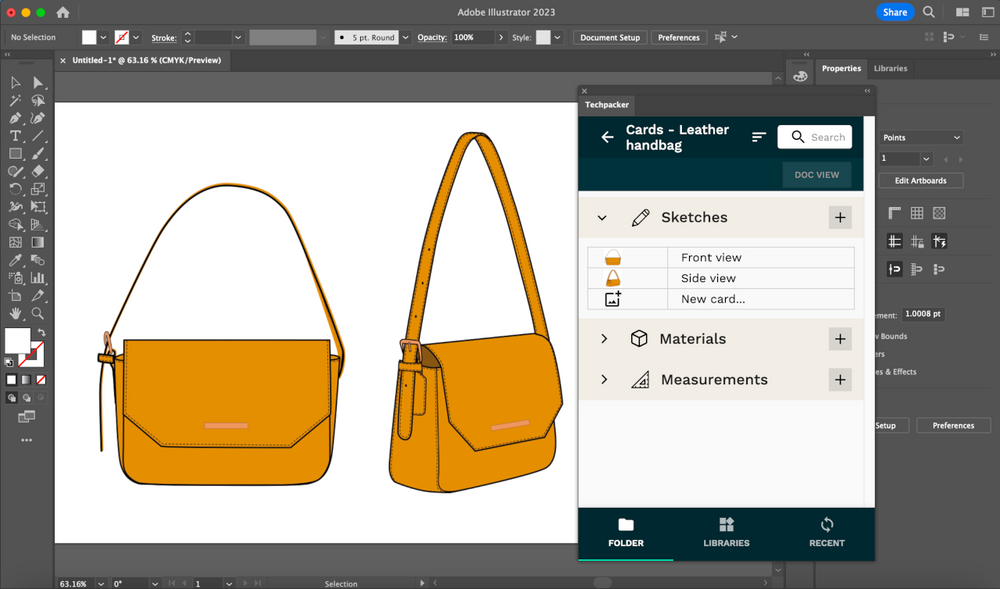Grab the Hand tool
Image resolution: width=1000 pixels, height=589 pixels.
tap(16, 313)
